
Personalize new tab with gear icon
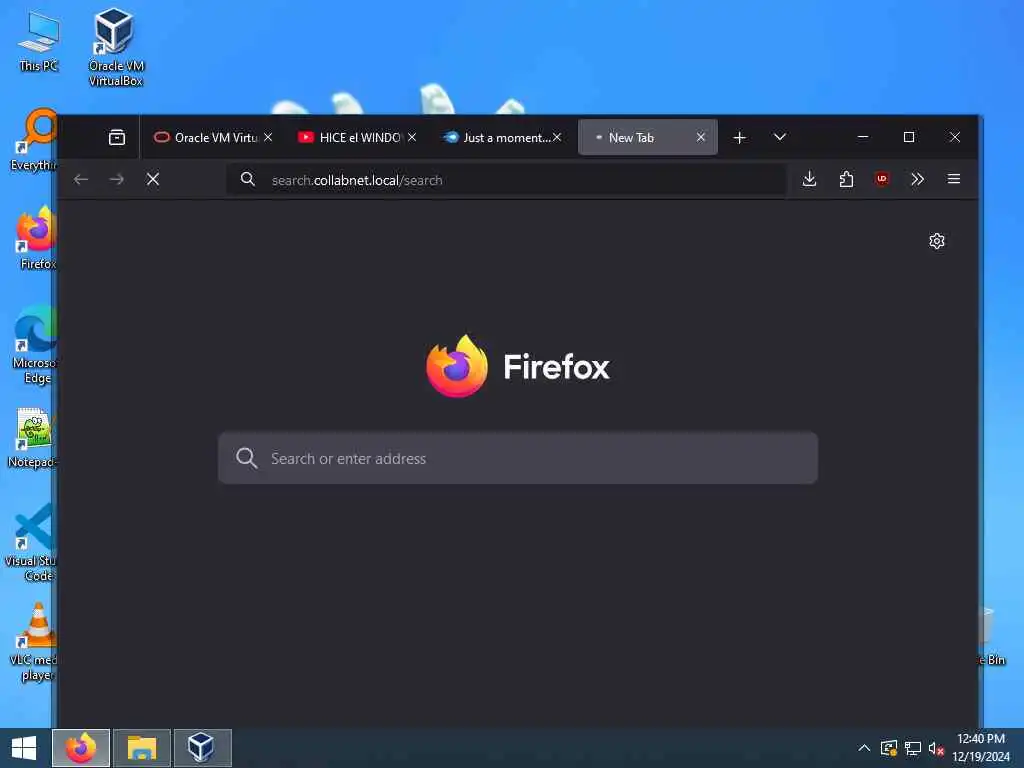(936, 241)
